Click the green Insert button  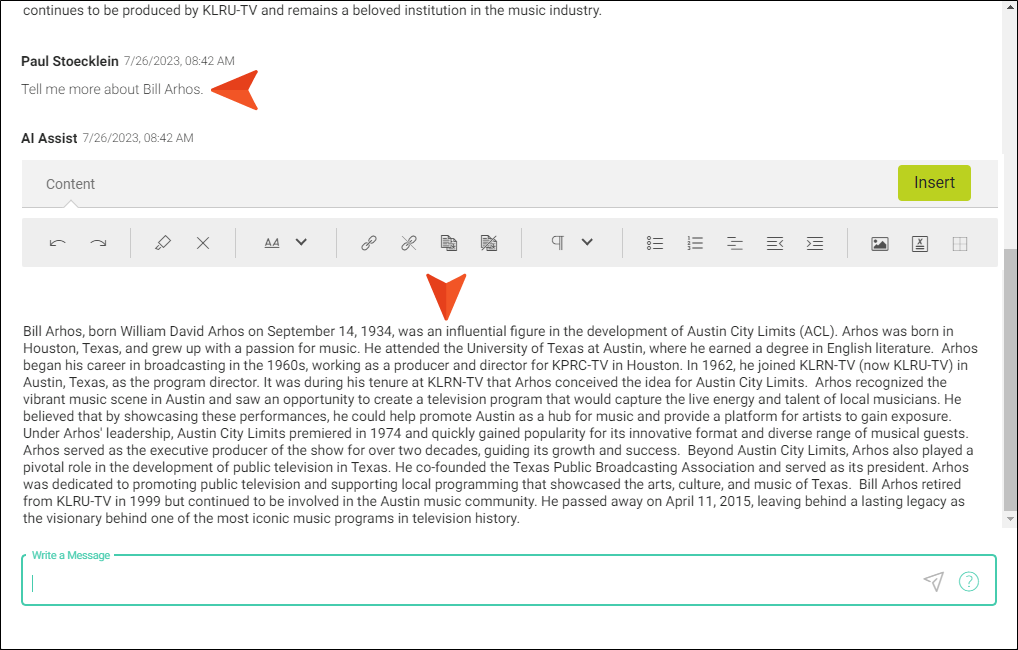(x=934, y=182)
